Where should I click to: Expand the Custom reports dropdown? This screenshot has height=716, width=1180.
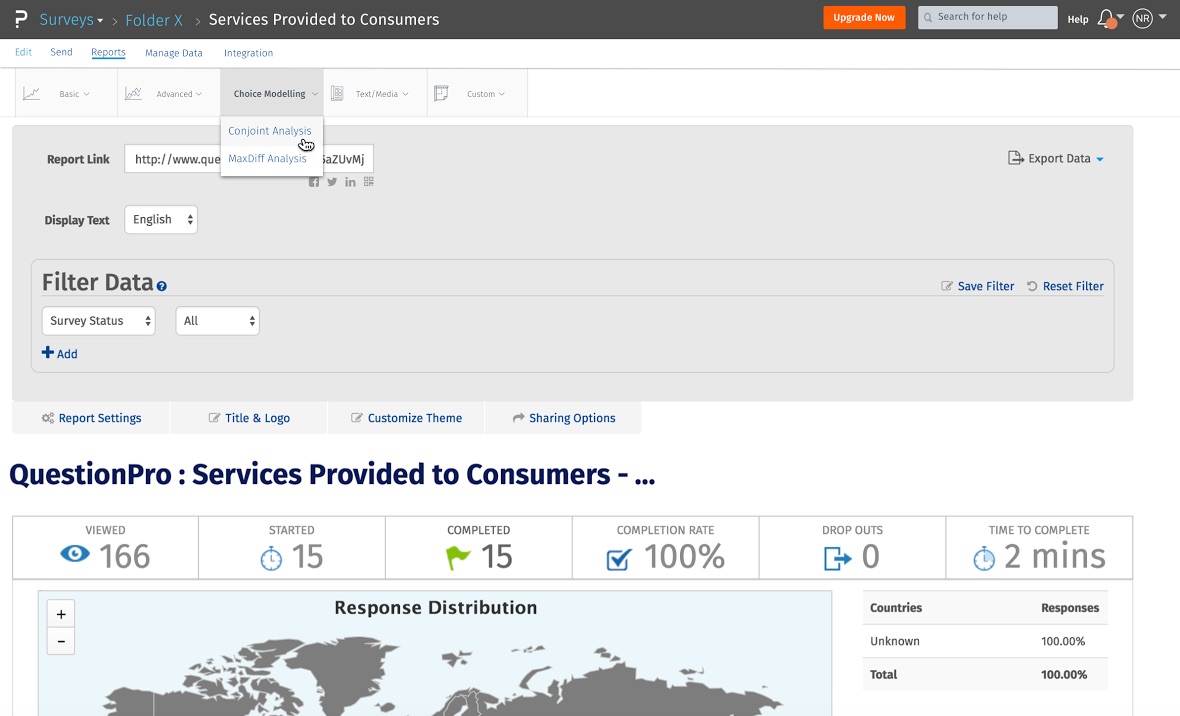(486, 94)
